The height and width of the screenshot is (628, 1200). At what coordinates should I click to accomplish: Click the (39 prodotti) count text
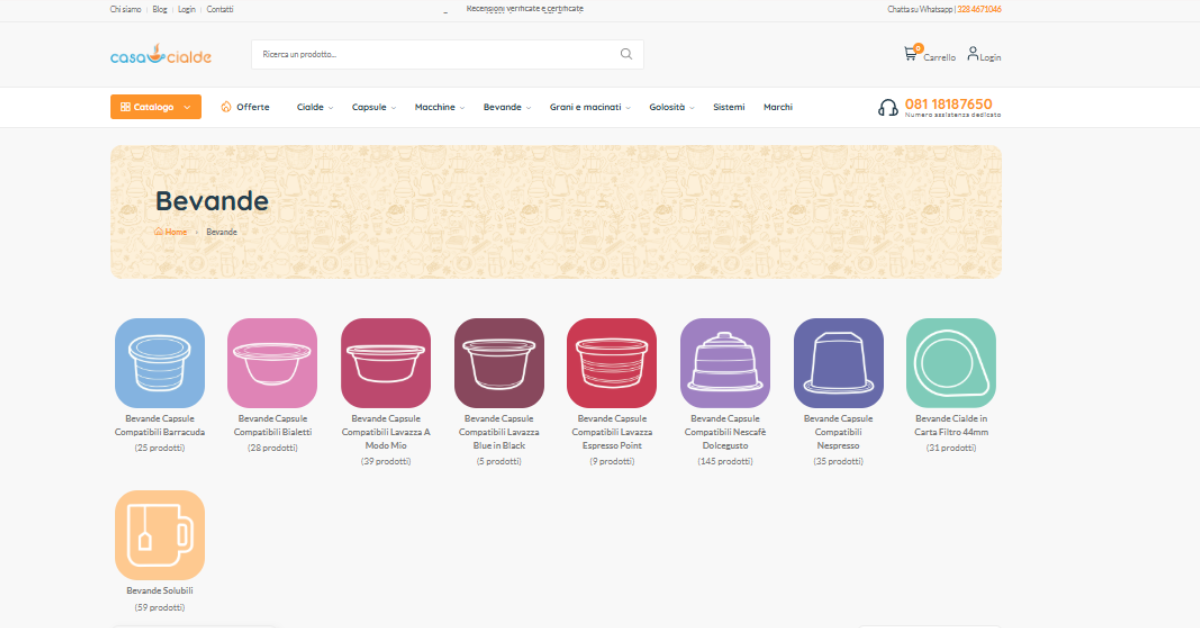(x=386, y=462)
